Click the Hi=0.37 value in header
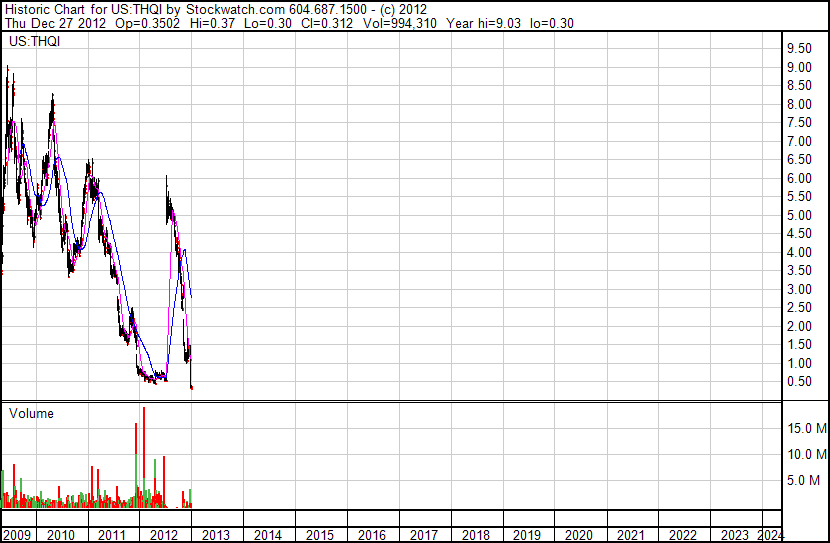Viewport: 830px width, 543px height. pyautogui.click(x=212, y=23)
